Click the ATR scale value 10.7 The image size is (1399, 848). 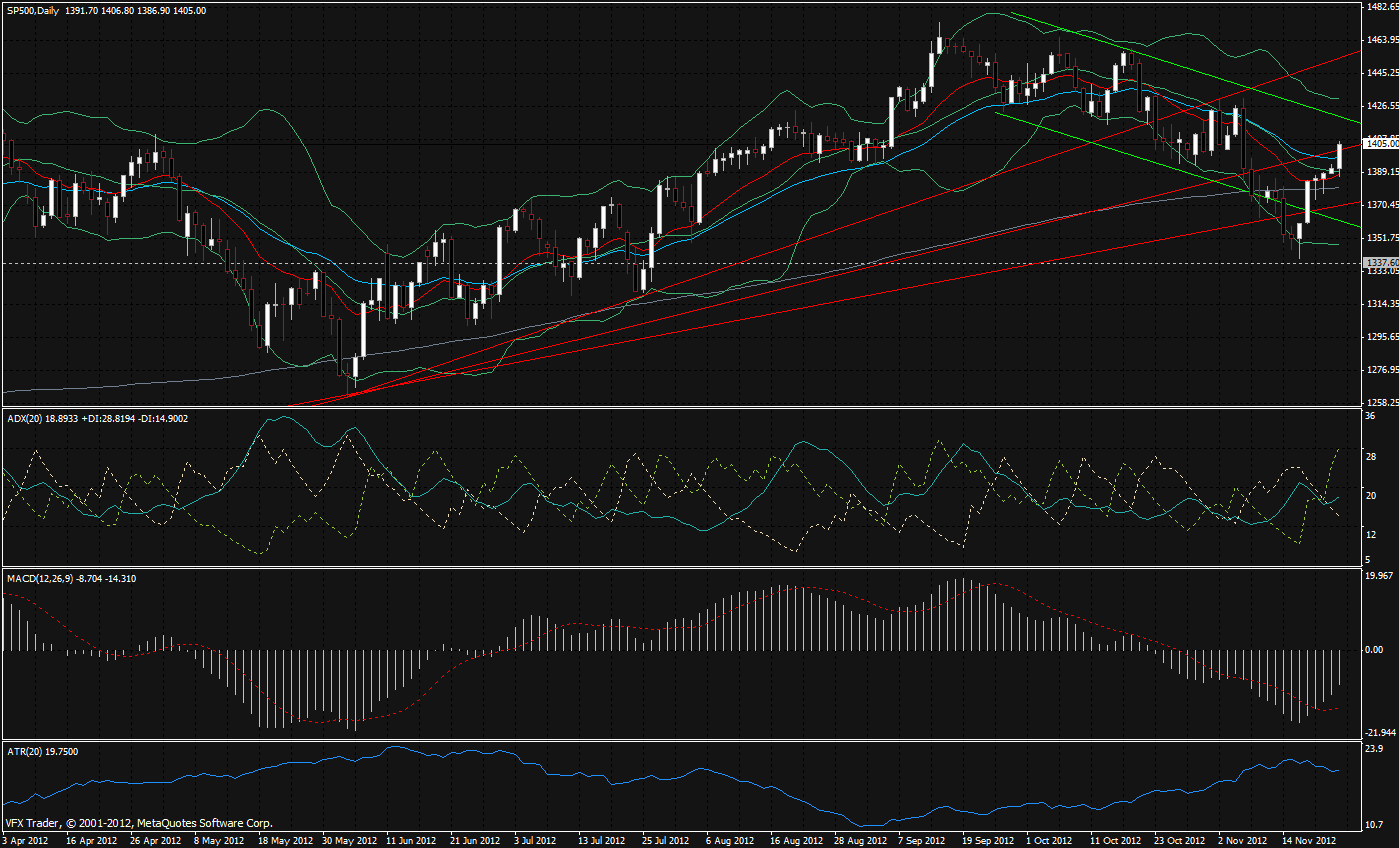click(x=1373, y=825)
